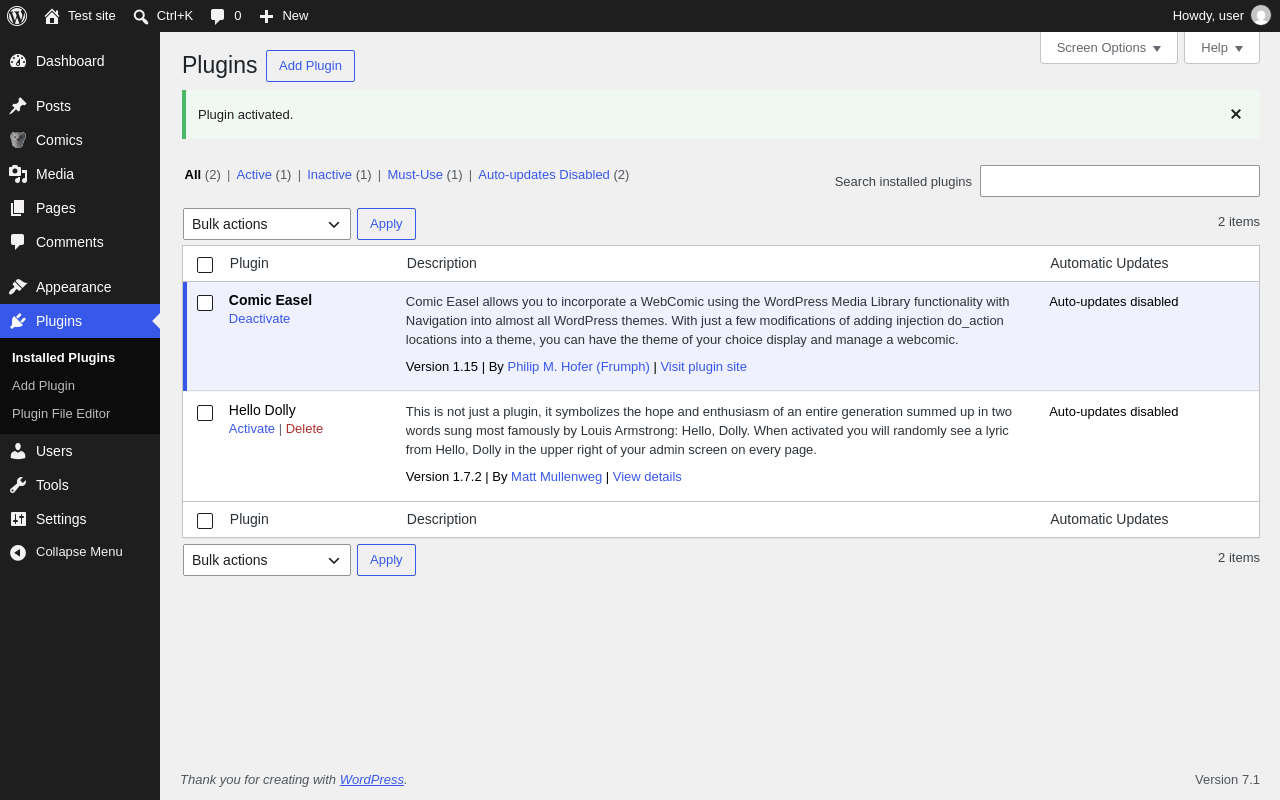This screenshot has width=1280, height=800.
Task: Open the bottom Bulk actions dropdown
Action: pyautogui.click(x=267, y=560)
